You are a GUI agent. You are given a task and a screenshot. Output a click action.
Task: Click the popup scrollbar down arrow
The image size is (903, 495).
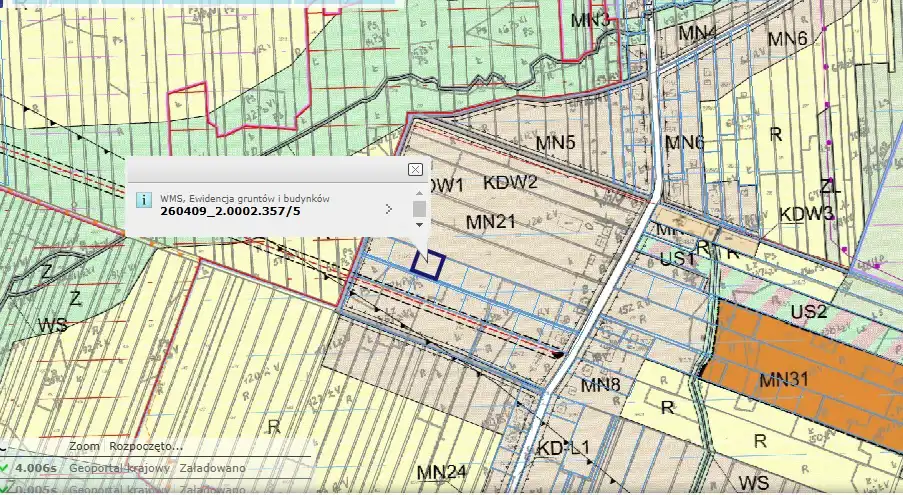coord(420,225)
